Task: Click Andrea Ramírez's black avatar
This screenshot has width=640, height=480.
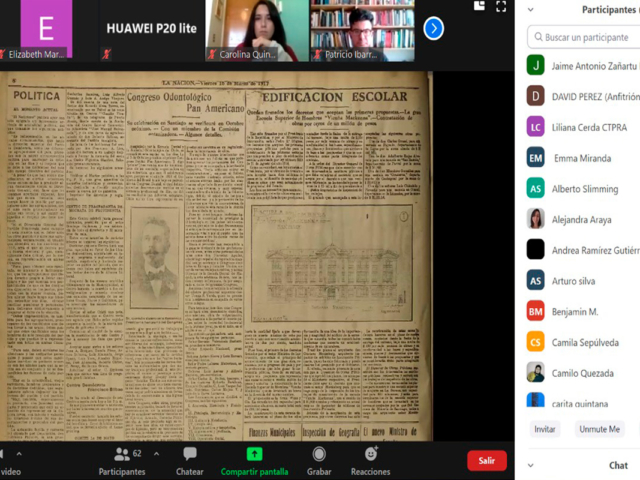Action: point(536,250)
